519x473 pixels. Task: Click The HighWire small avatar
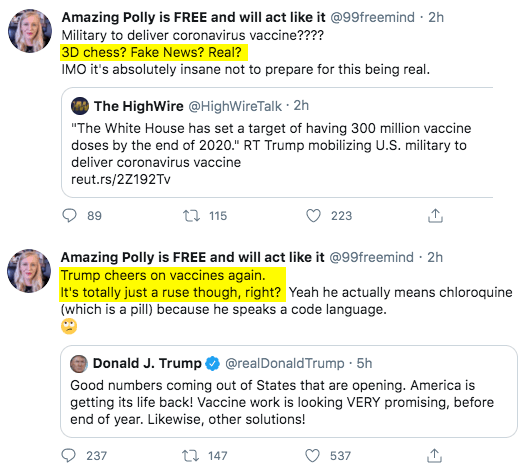[x=80, y=106]
